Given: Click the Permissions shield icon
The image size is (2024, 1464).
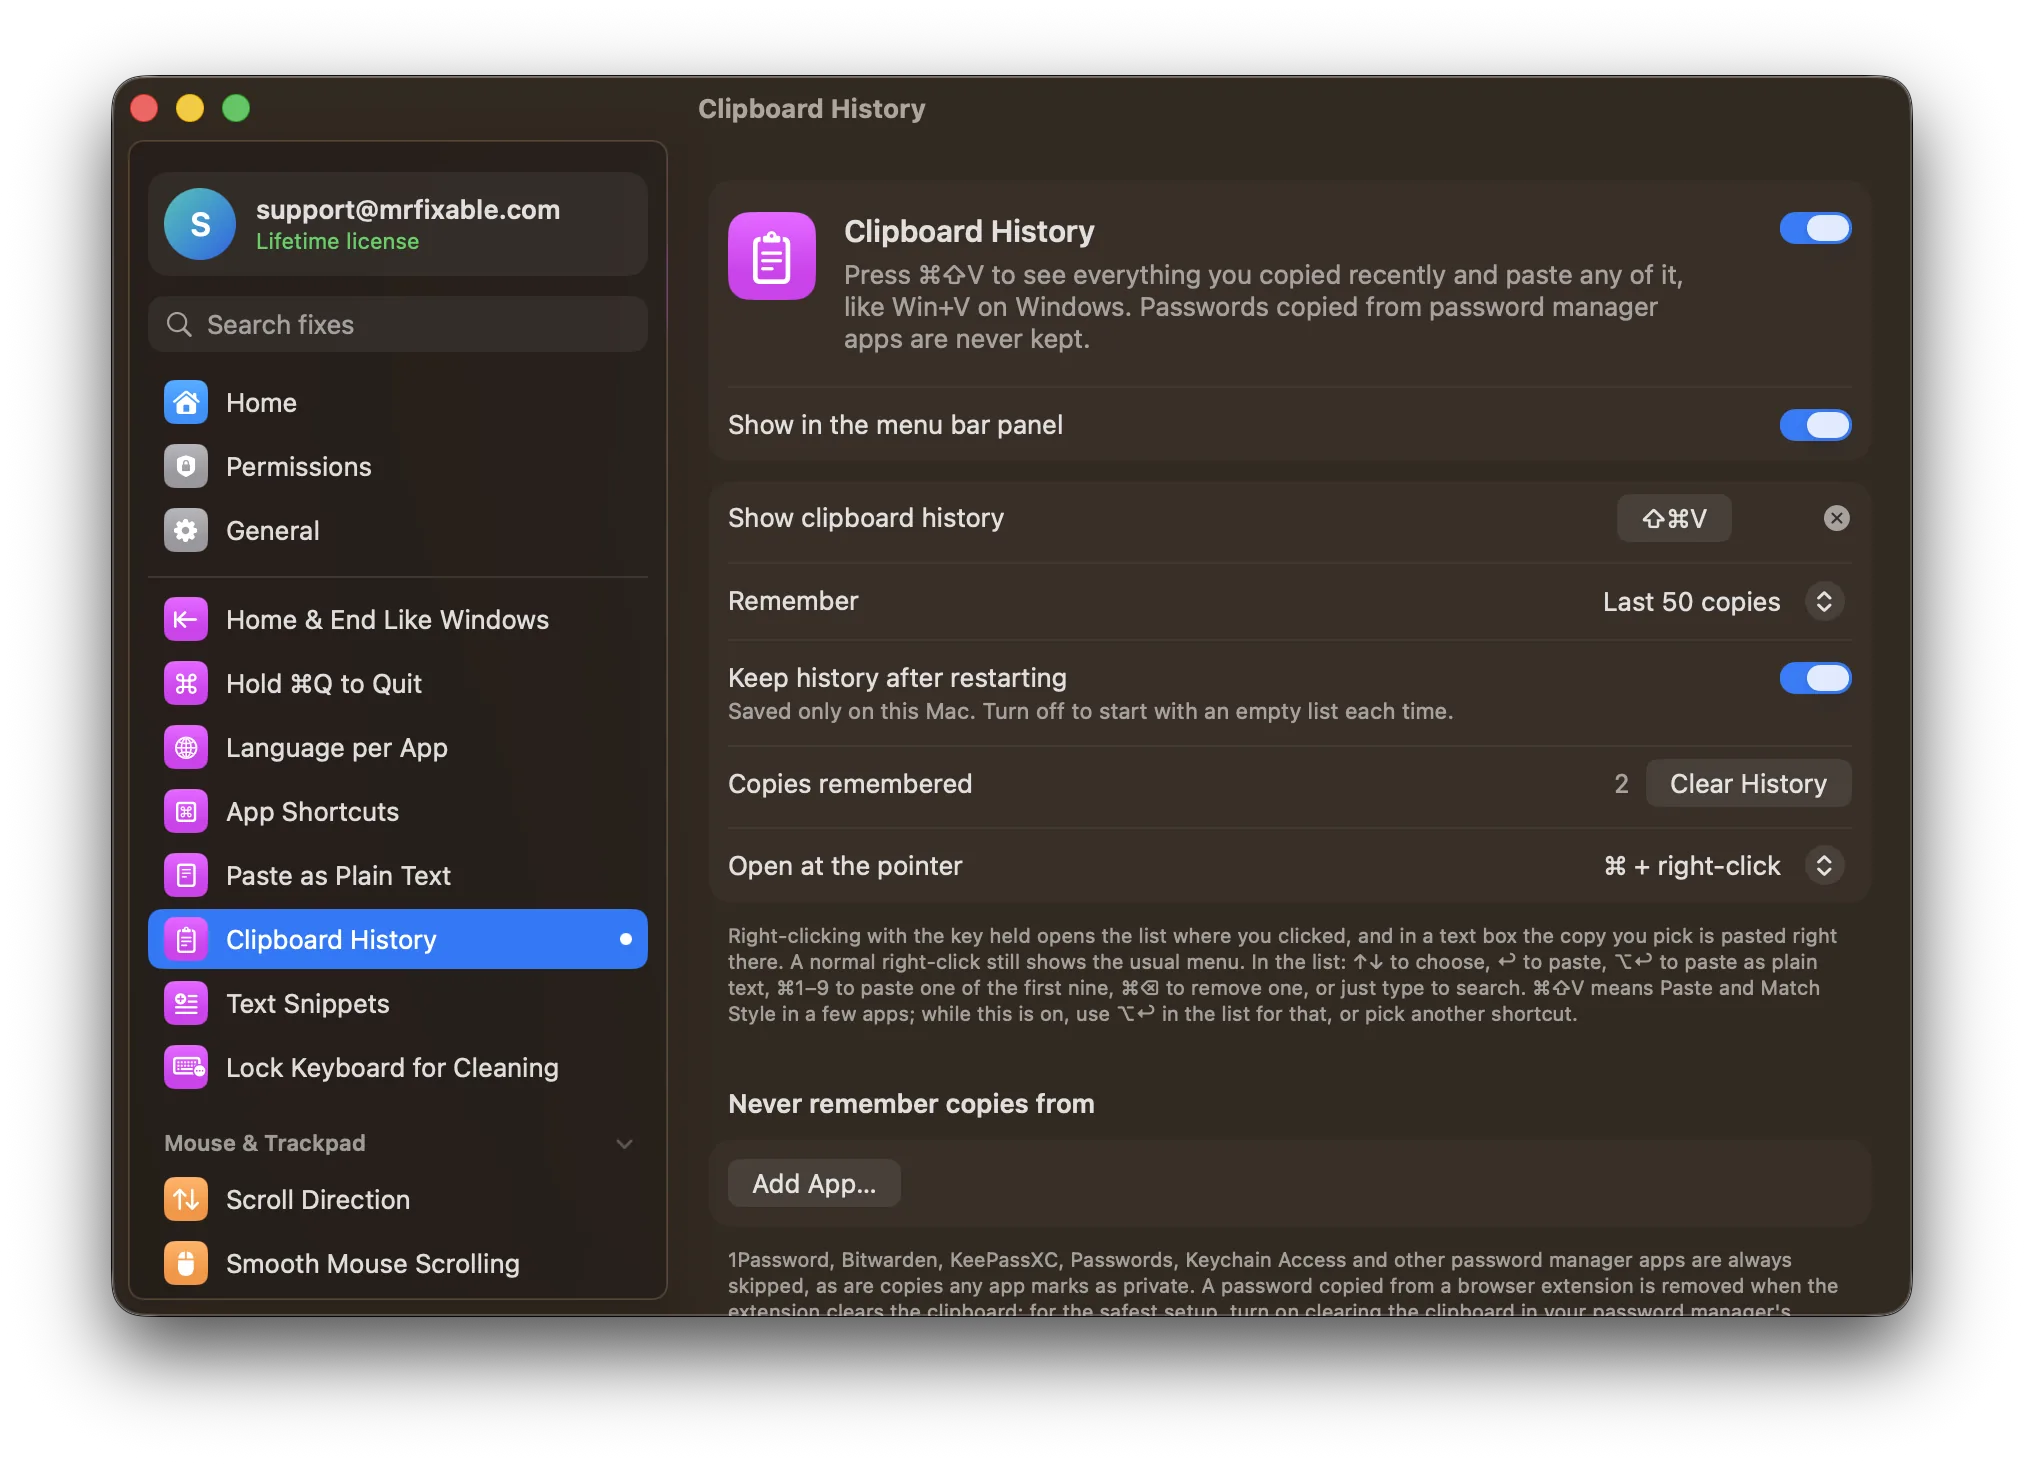Looking at the screenshot, I should [186, 466].
